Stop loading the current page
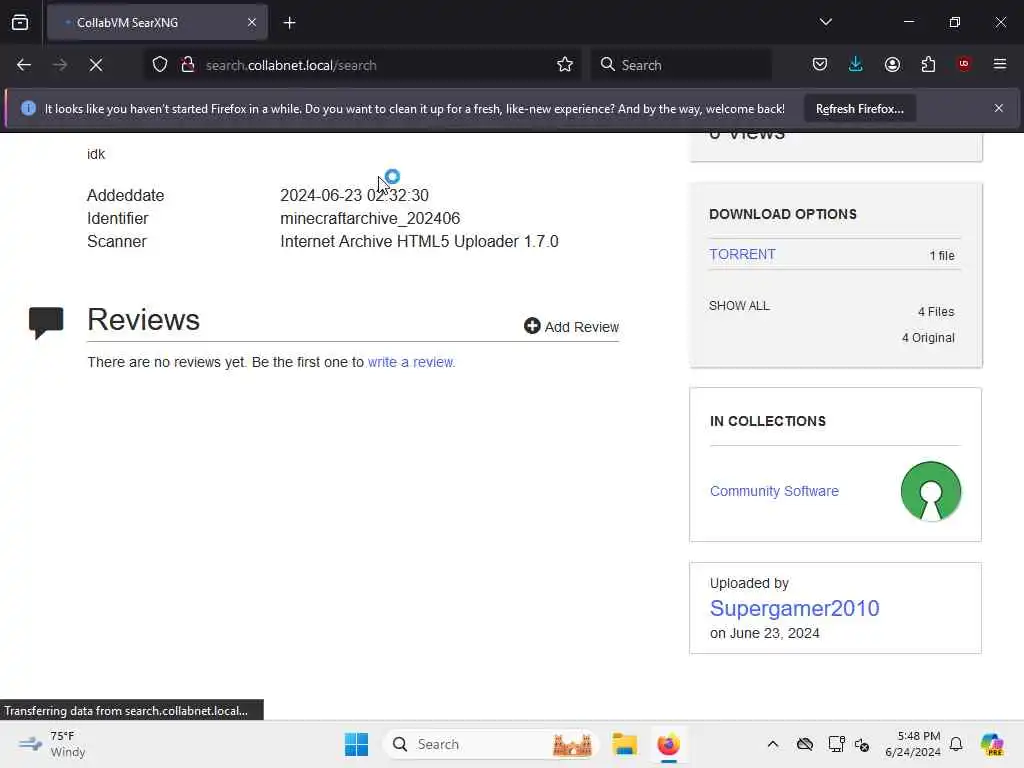The height and width of the screenshot is (768, 1024). (x=96, y=65)
